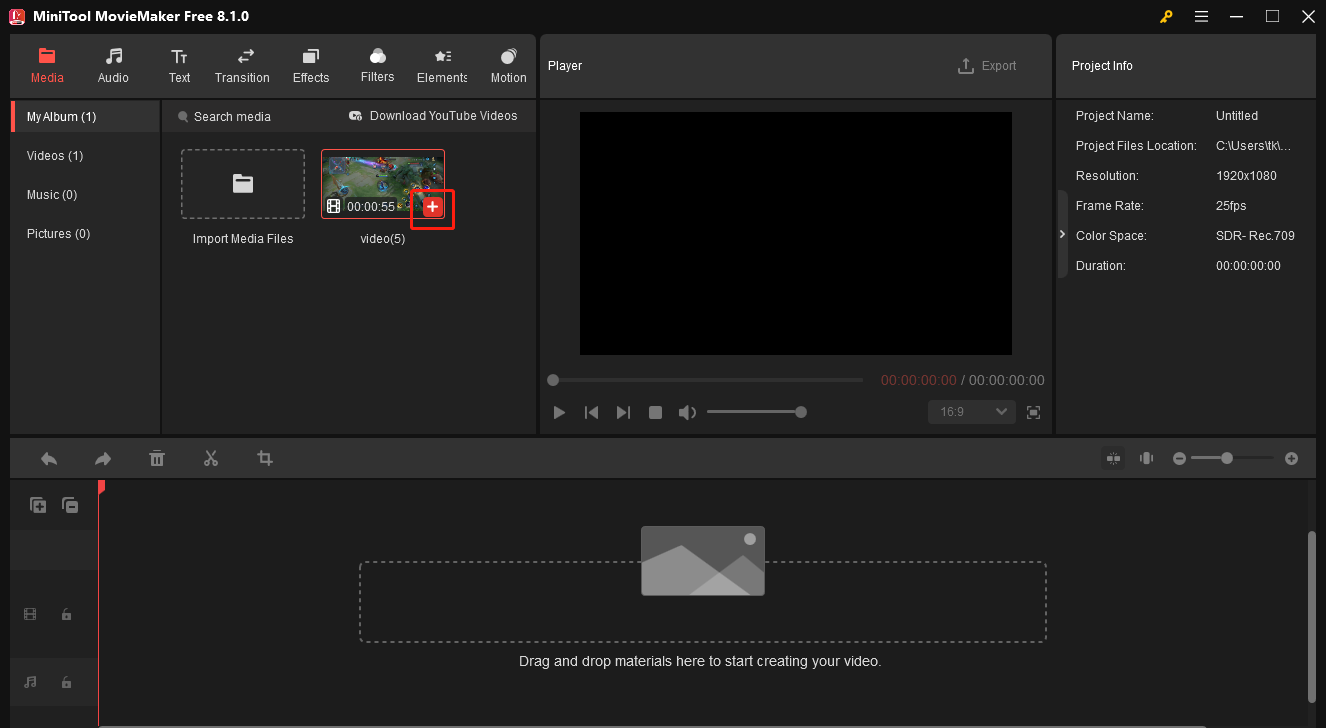Click the timeline playhead marker

click(100, 487)
